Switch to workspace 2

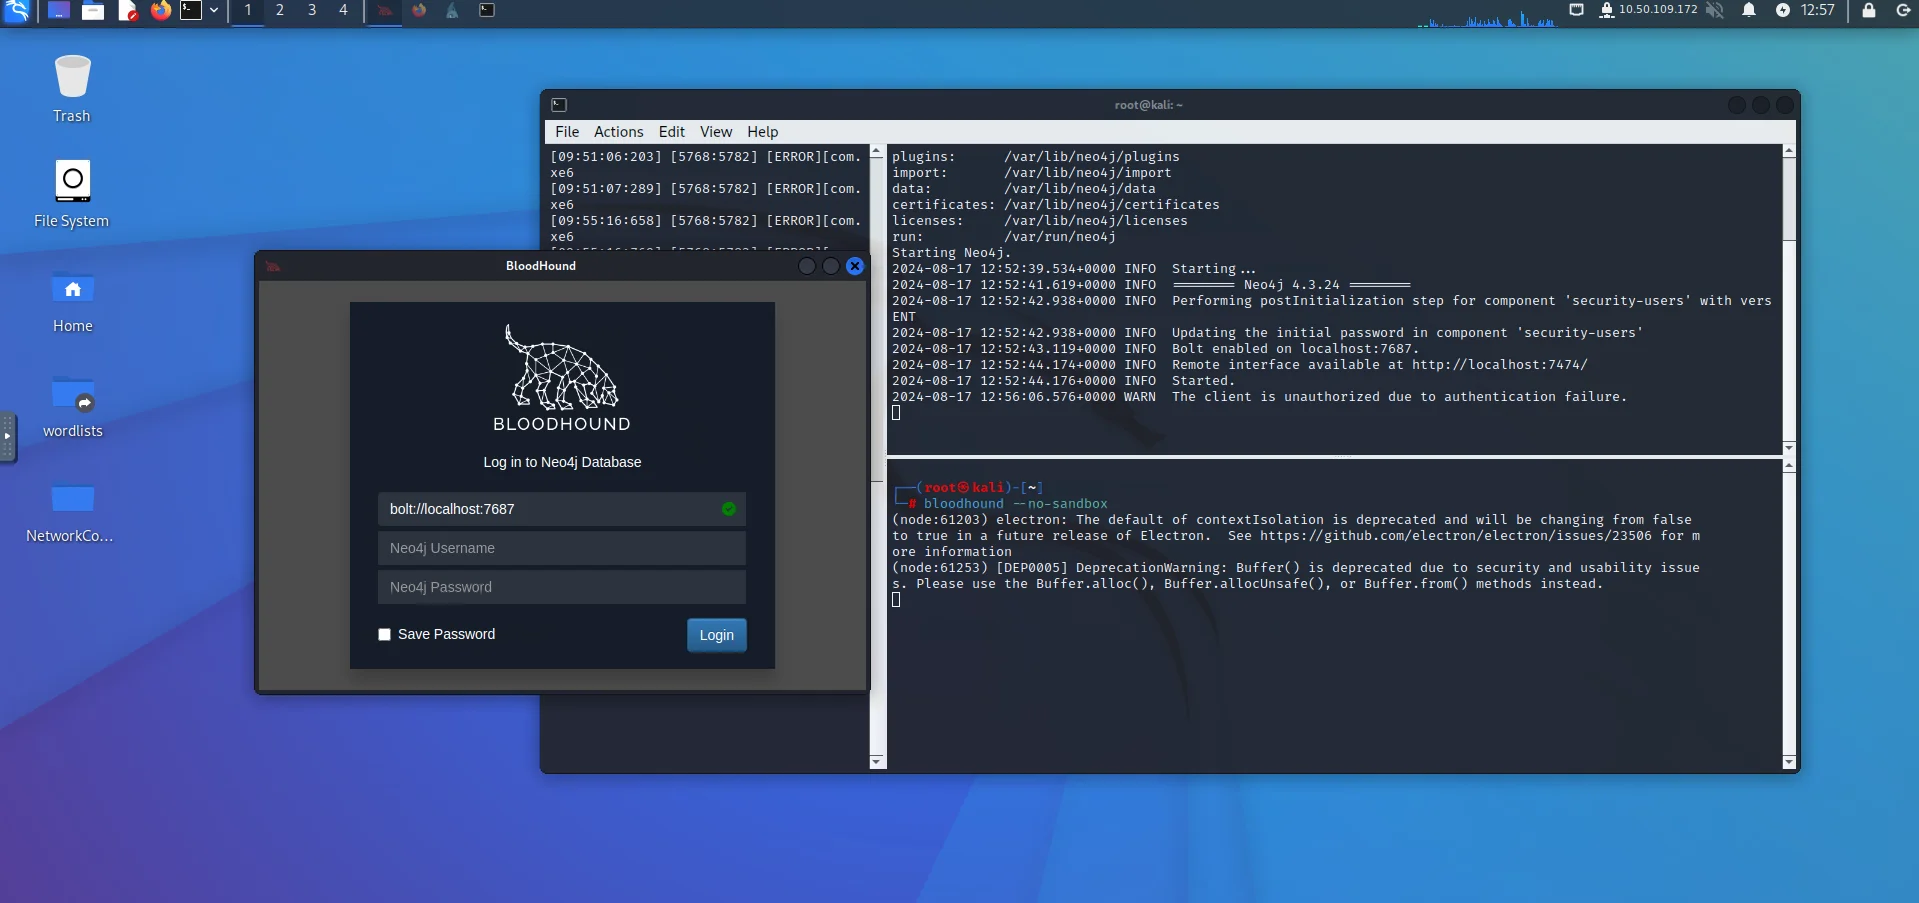[280, 10]
